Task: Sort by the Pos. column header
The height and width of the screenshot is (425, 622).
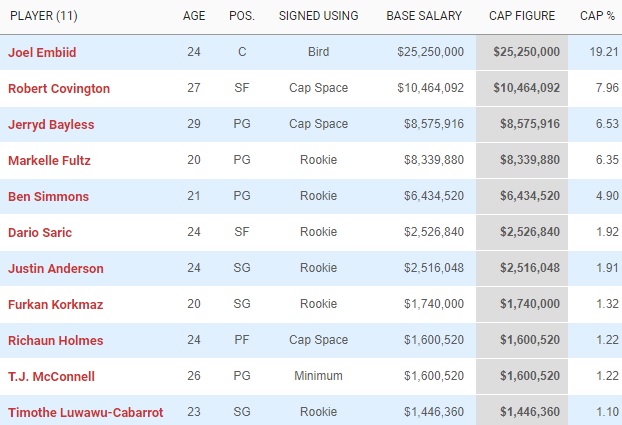Action: click(x=241, y=17)
